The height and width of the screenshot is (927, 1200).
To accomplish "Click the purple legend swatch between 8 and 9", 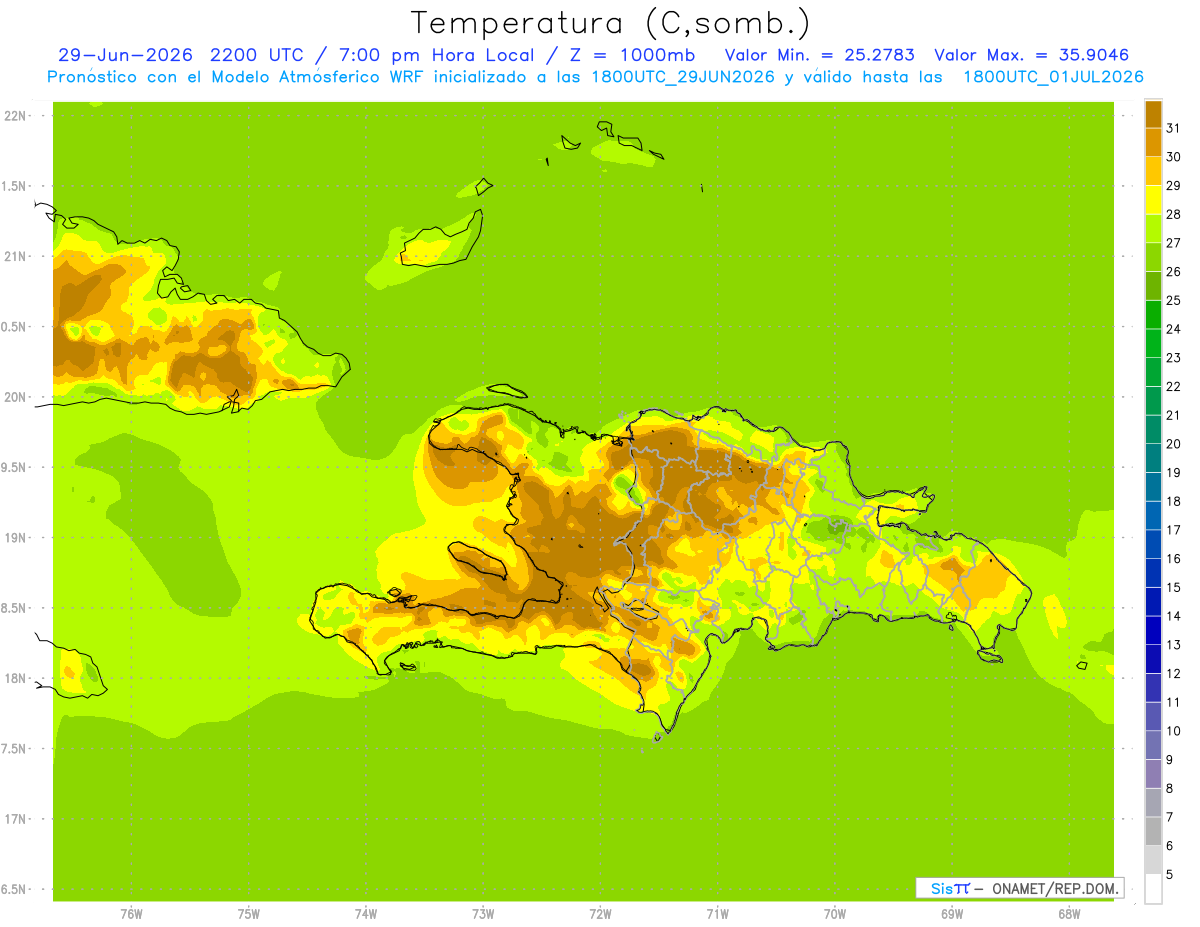I will tap(1153, 774).
